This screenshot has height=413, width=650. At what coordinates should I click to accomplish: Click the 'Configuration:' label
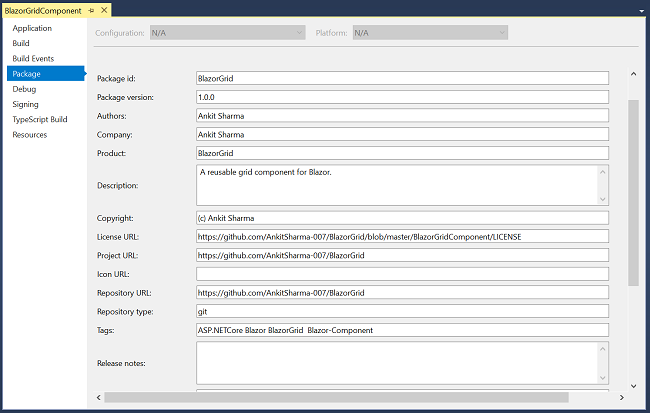[119, 33]
